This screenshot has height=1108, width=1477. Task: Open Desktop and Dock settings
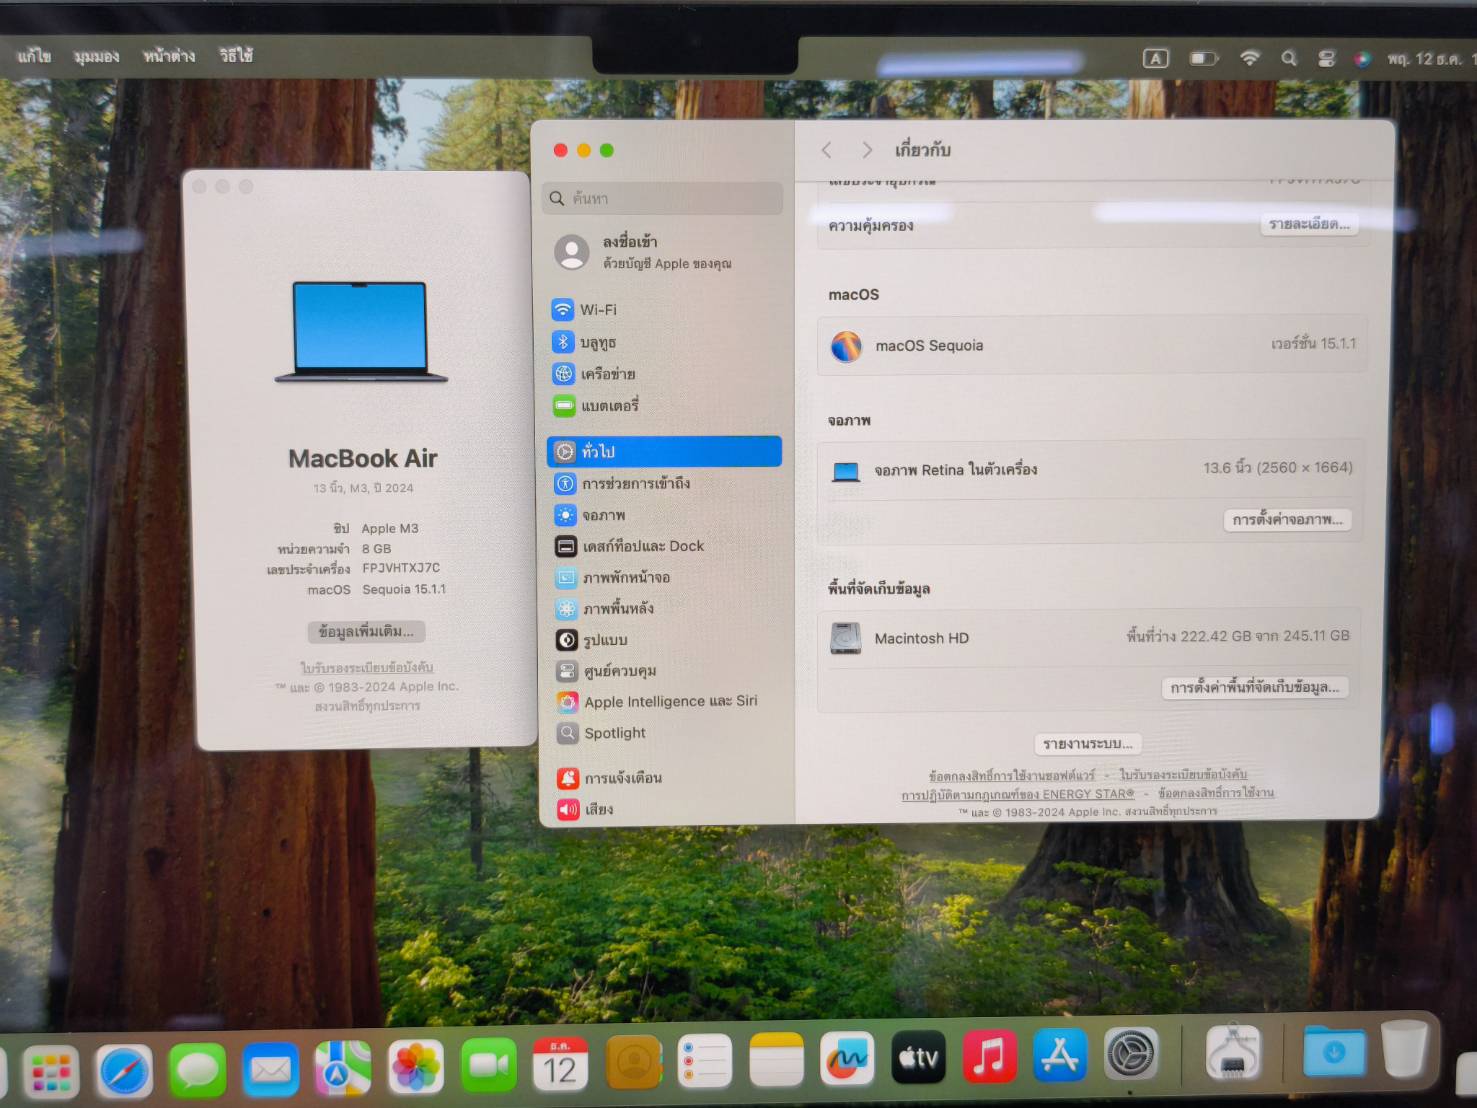tap(642, 546)
